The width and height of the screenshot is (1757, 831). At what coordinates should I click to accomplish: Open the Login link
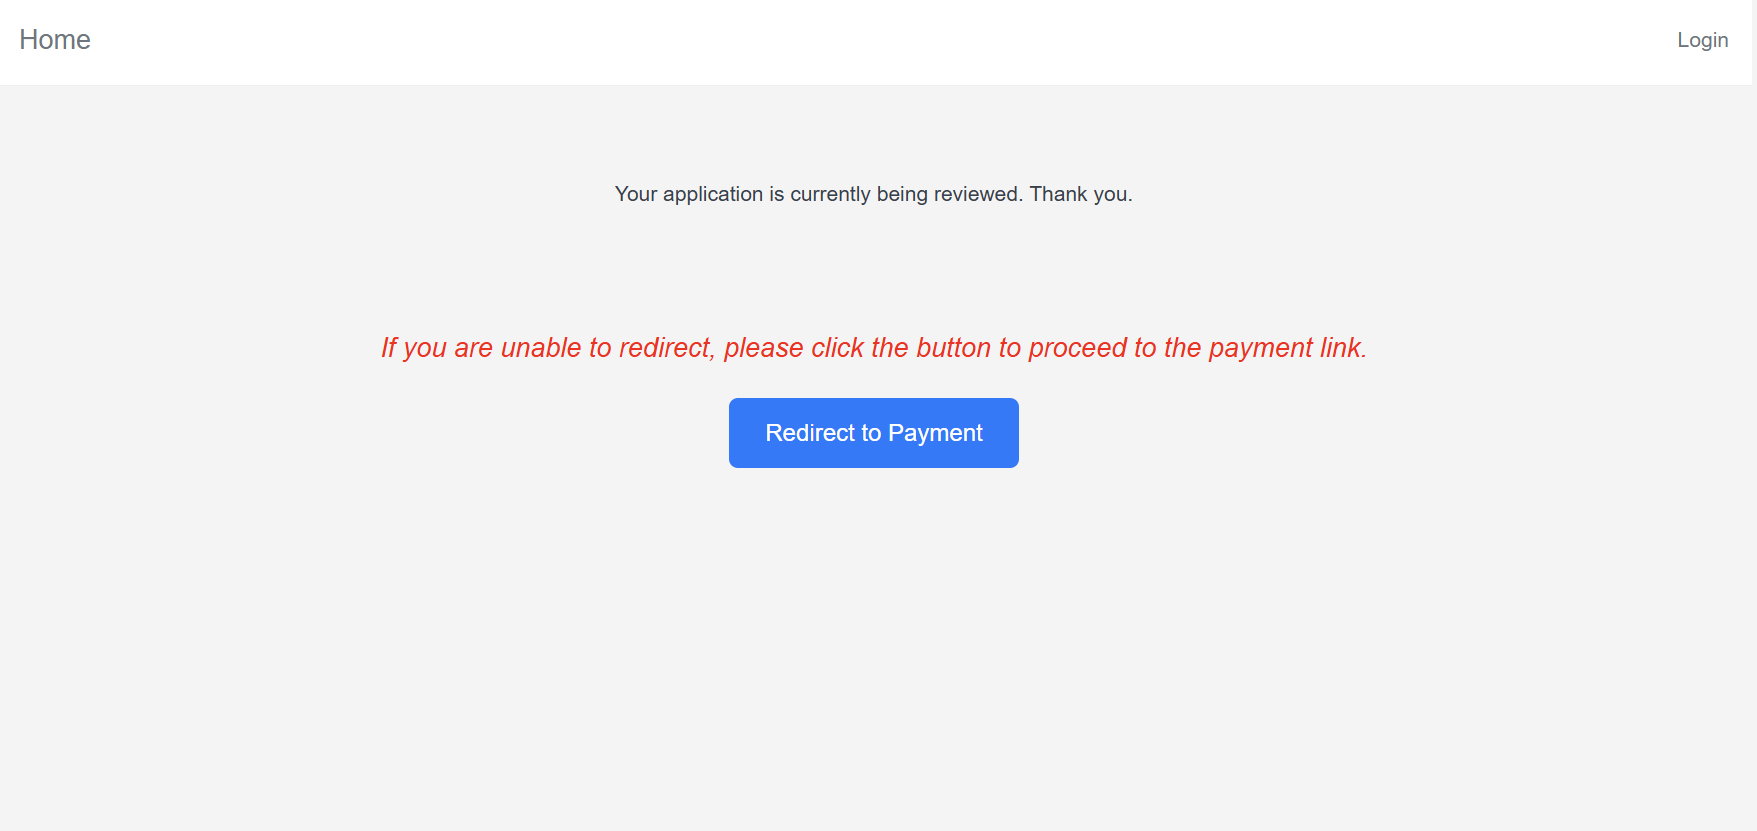1702,40
